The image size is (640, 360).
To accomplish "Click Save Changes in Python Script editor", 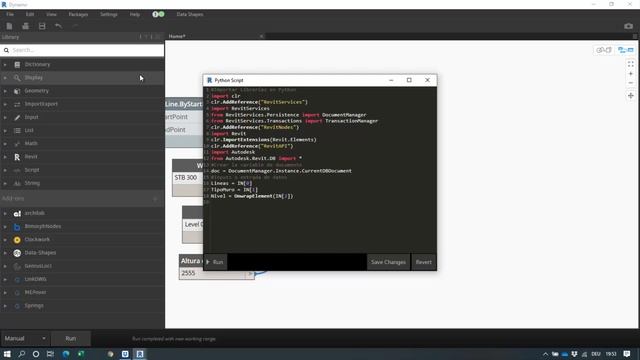I will [388, 262].
